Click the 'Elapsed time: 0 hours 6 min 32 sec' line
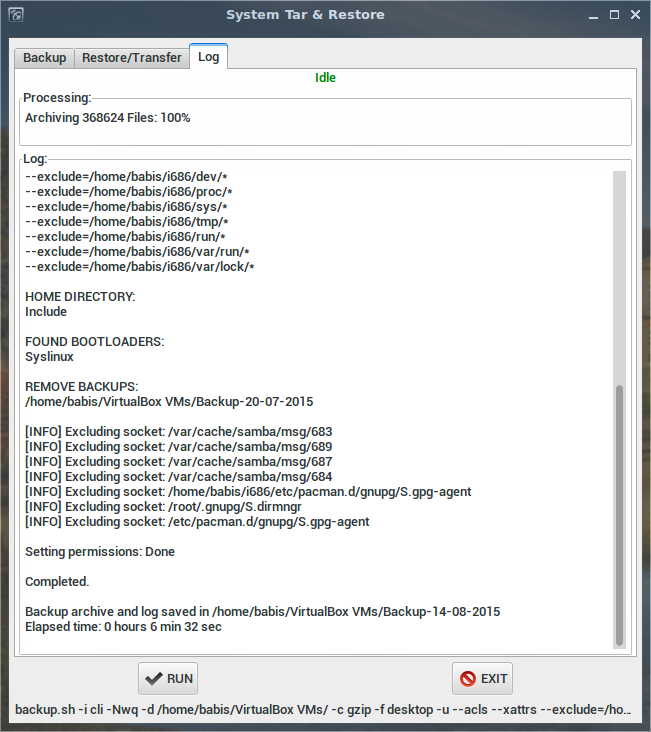Image resolution: width=651 pixels, height=732 pixels. coord(123,626)
